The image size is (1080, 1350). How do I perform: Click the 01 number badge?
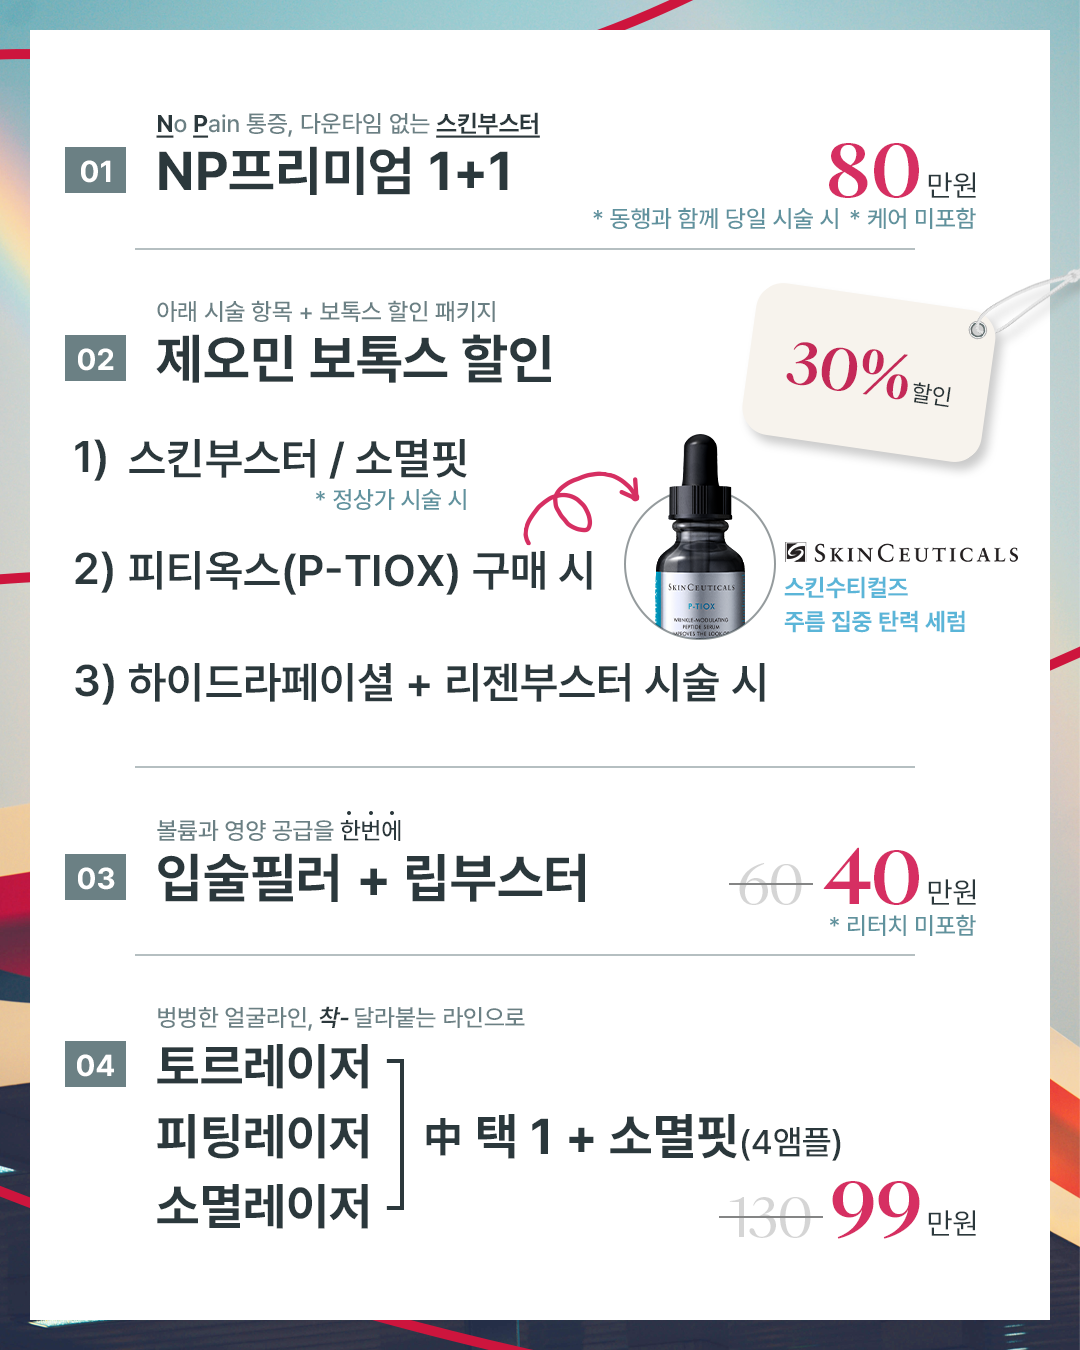(x=95, y=171)
